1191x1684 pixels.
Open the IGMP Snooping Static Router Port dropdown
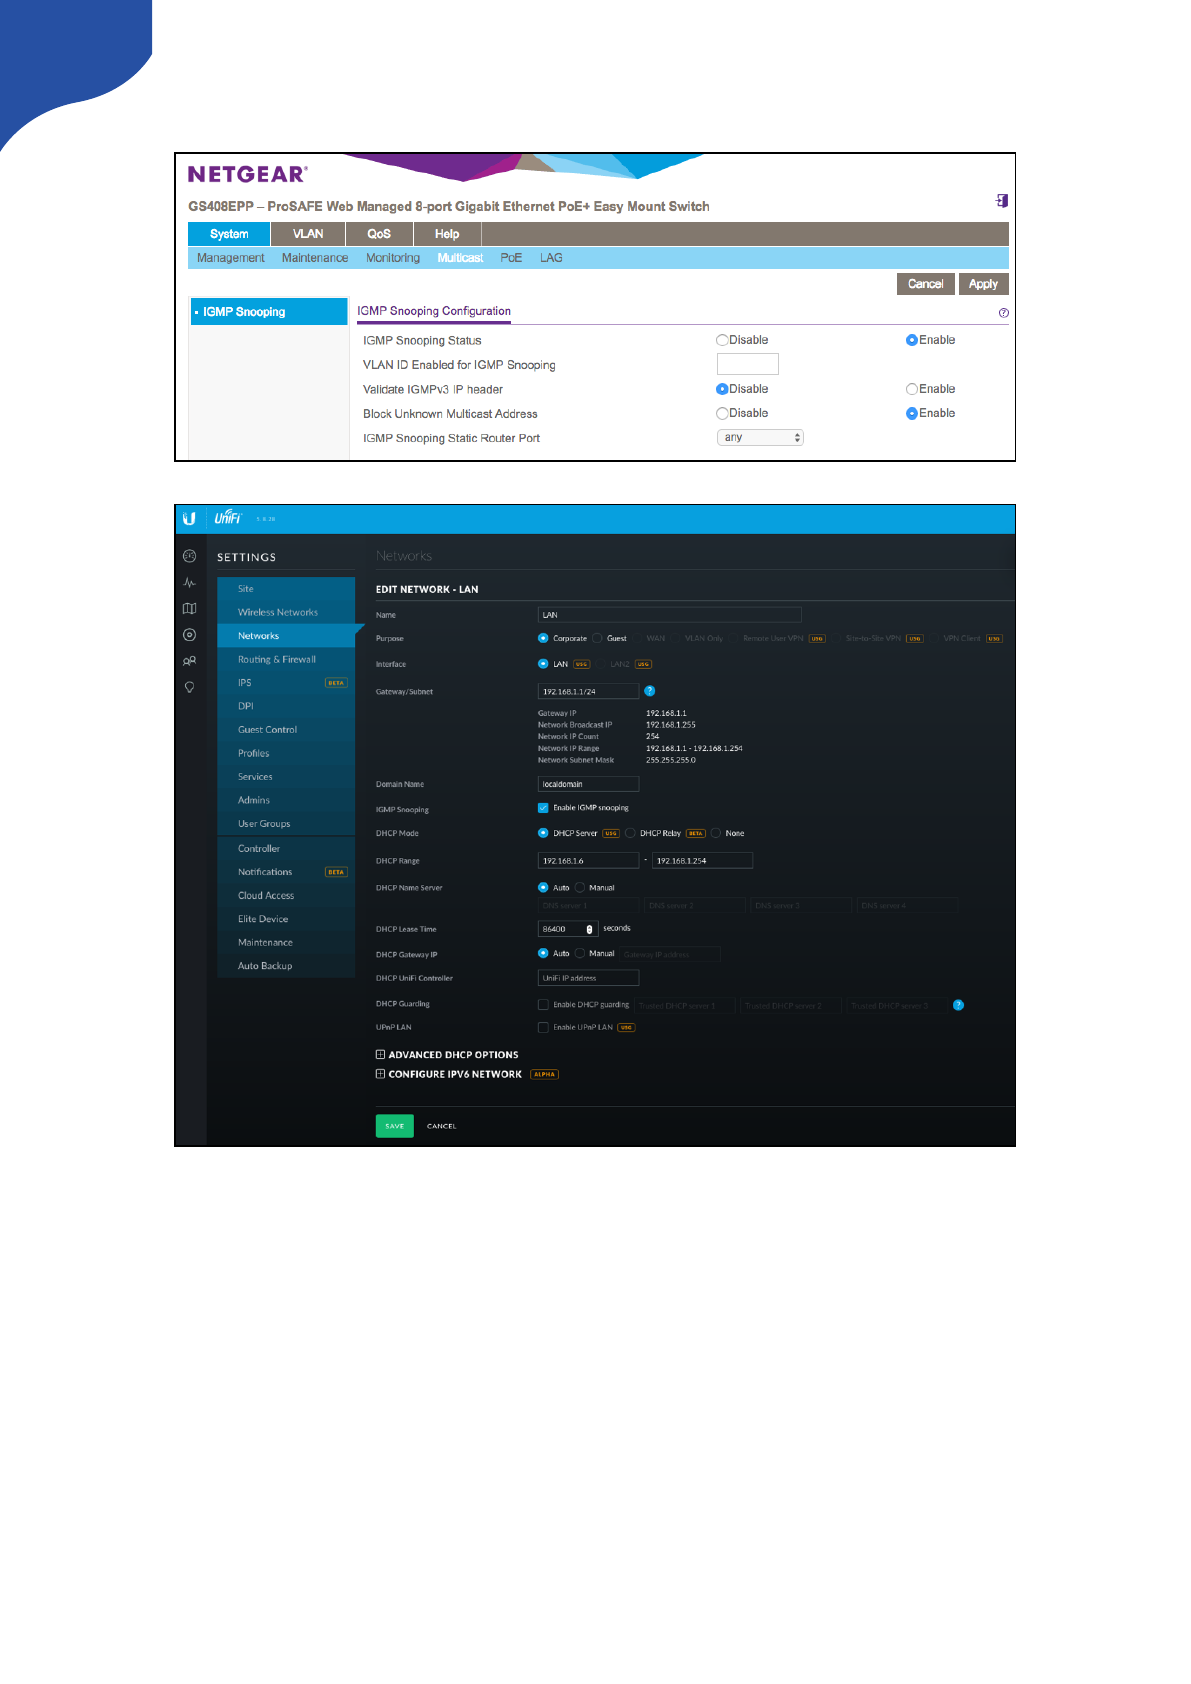[760, 437]
